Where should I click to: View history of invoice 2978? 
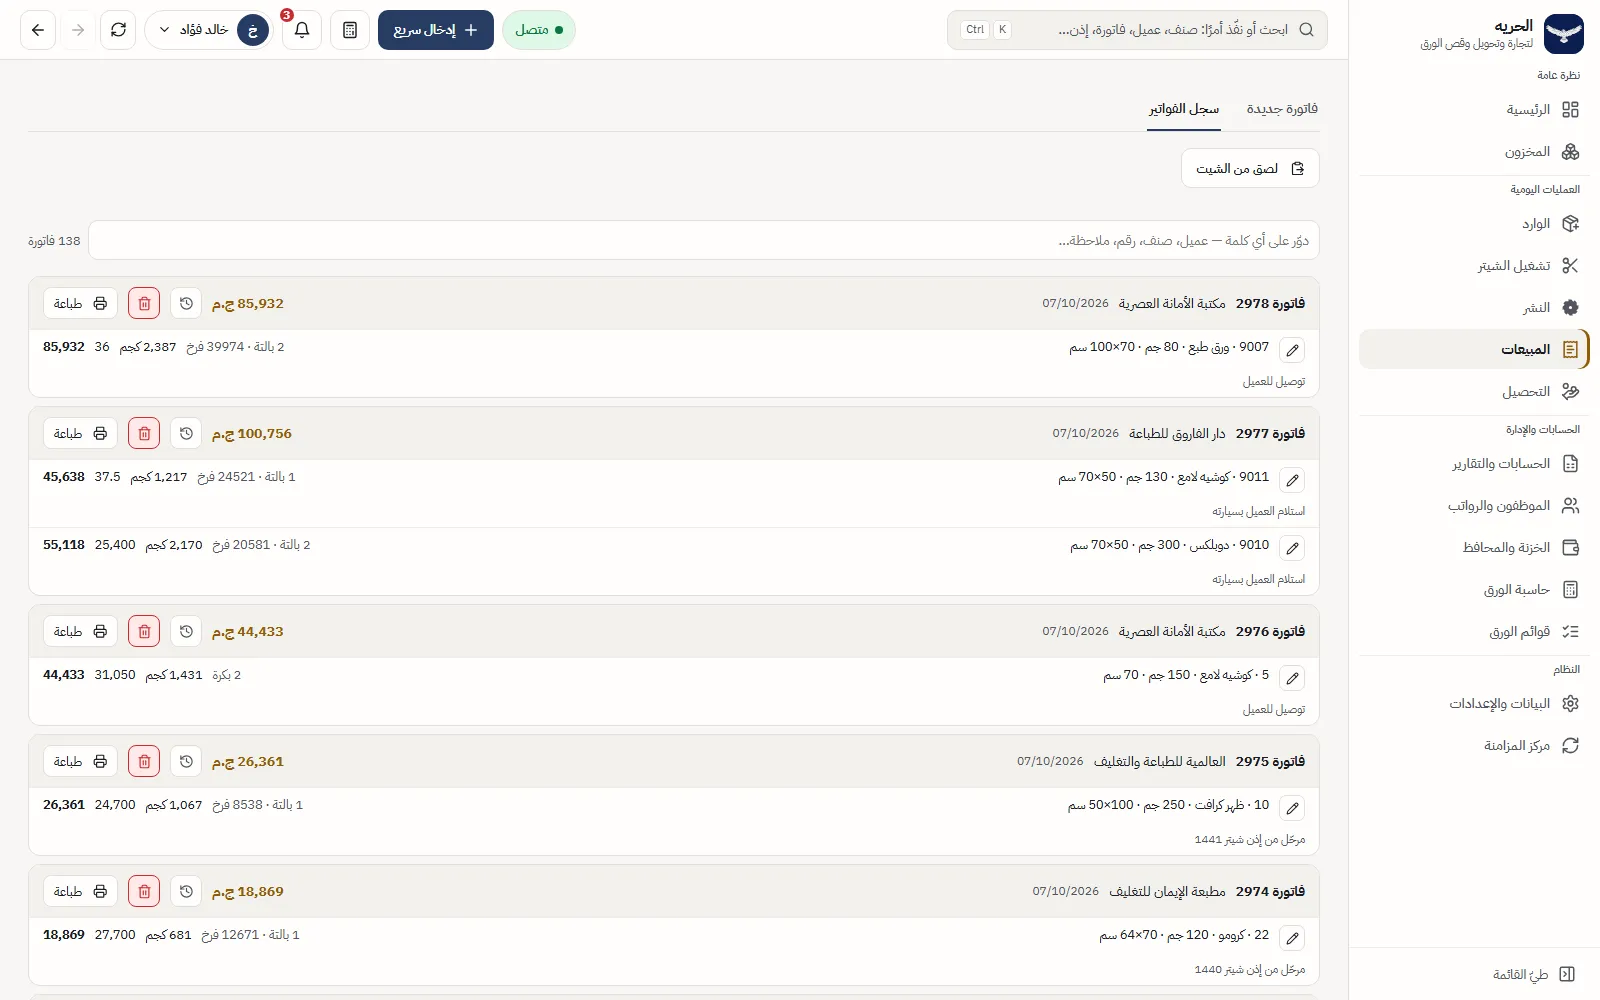coord(186,303)
